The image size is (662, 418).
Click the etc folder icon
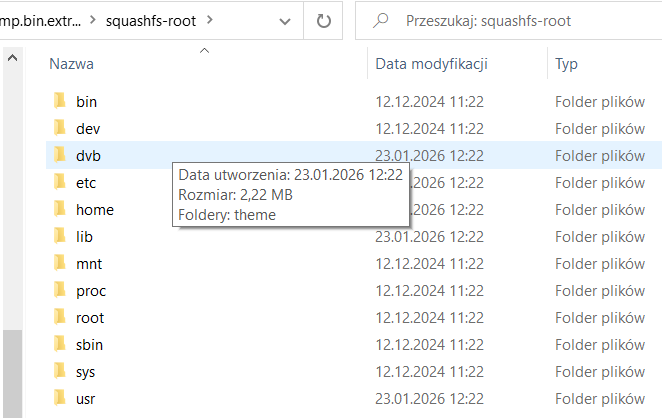pos(60,182)
